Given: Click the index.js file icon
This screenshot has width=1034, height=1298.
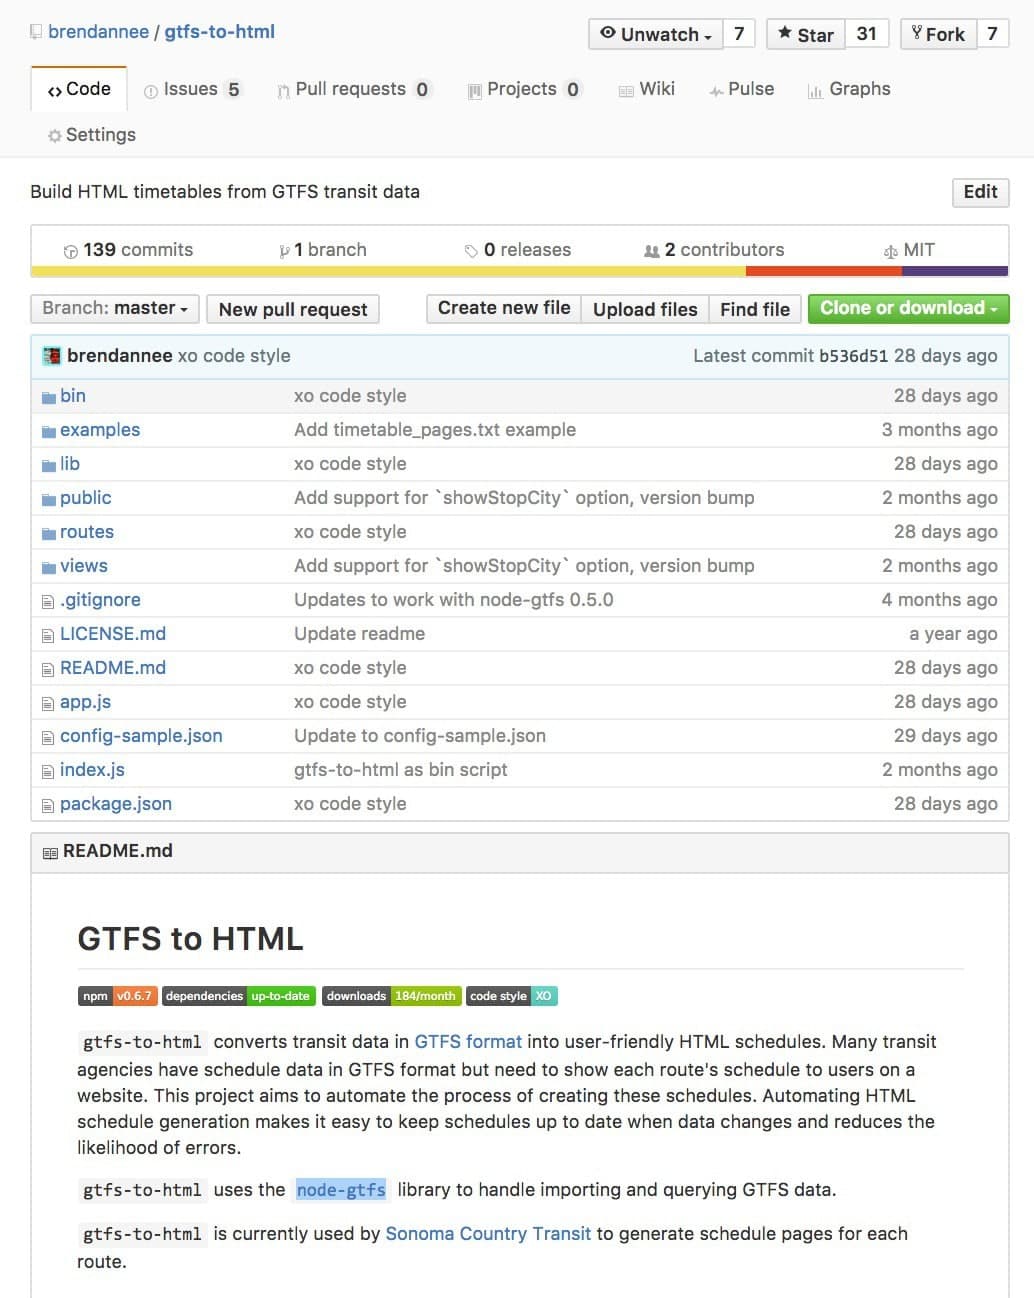Looking at the screenshot, I should [x=48, y=771].
